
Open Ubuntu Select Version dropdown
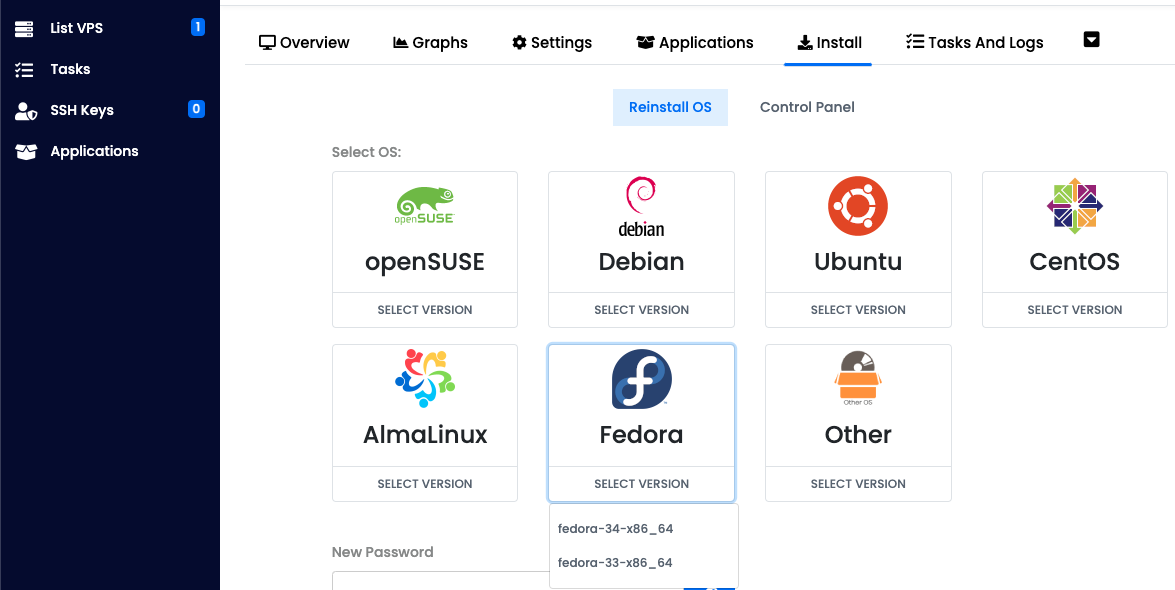click(858, 310)
